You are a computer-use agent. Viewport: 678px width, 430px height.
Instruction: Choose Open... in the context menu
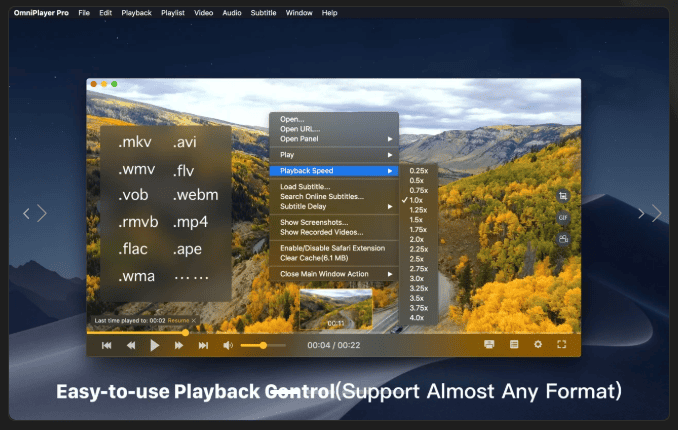point(333,119)
